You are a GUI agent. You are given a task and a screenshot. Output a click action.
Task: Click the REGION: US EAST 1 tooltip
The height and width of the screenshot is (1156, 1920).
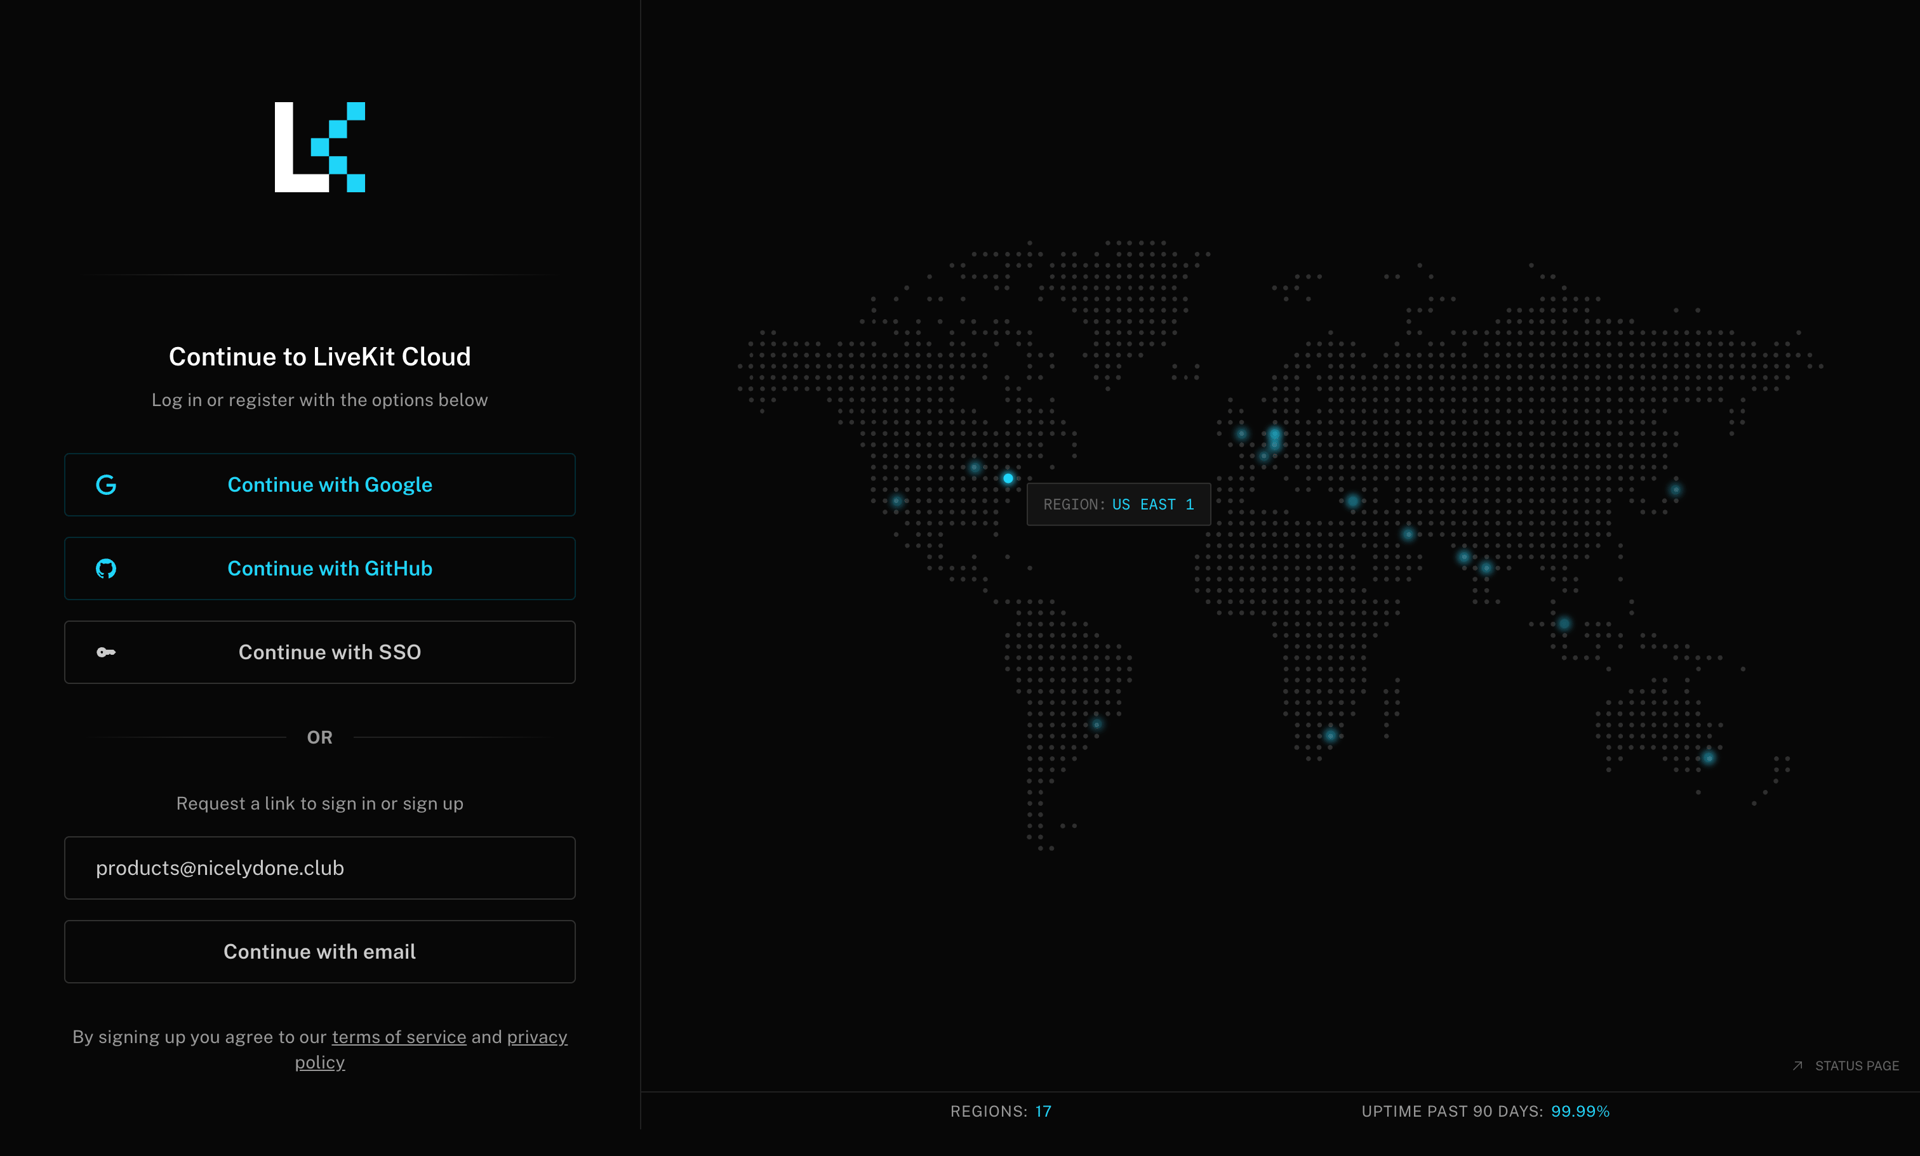(1118, 504)
